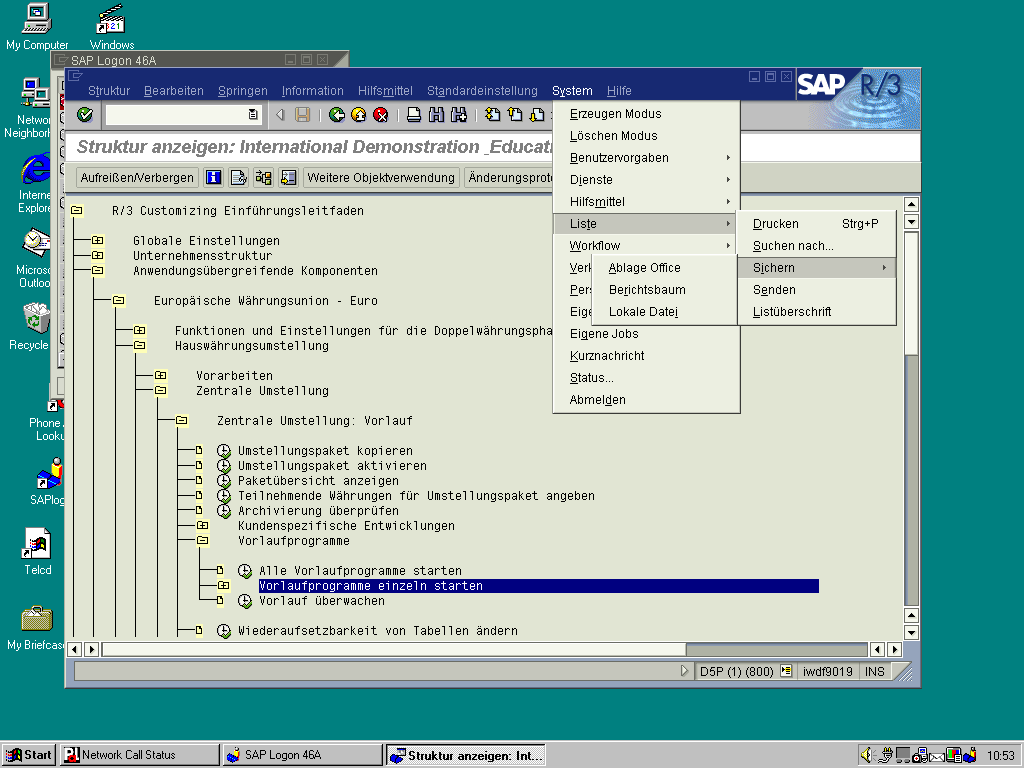
Task: Click the Weitere Objektverwendung button
Action: [381, 178]
